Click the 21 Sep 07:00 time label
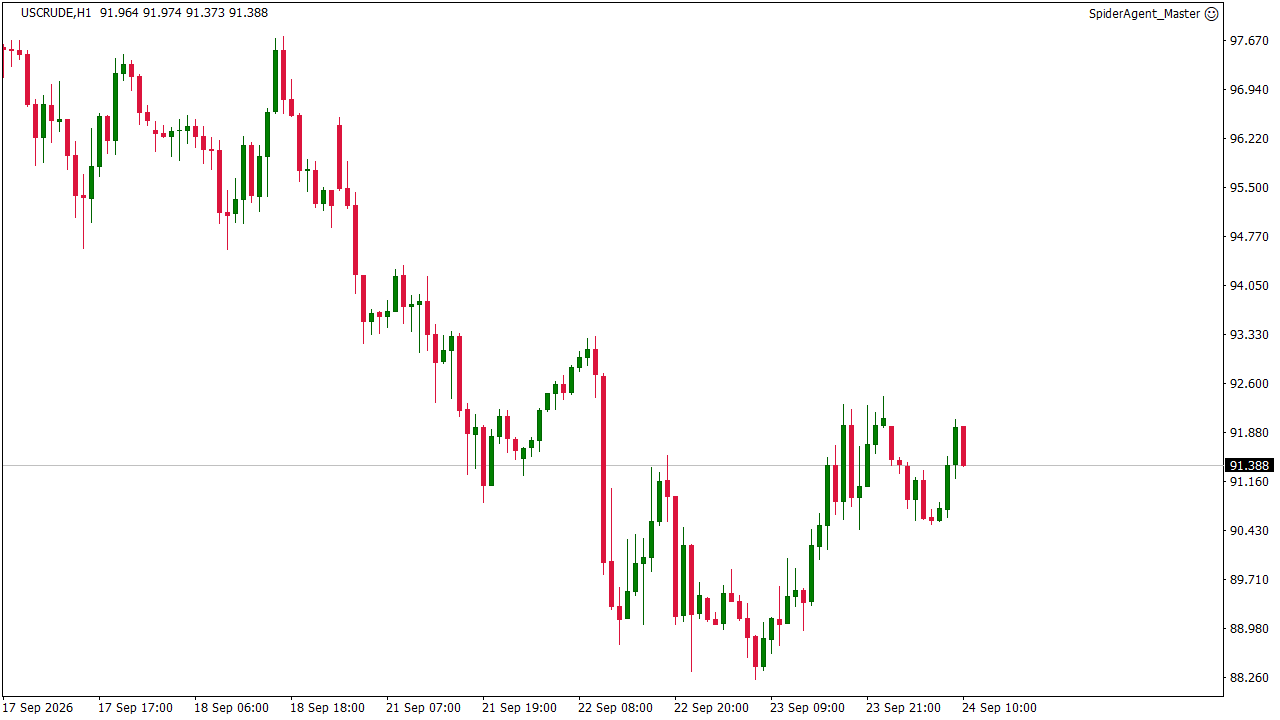The image size is (1280, 720). click(423, 708)
